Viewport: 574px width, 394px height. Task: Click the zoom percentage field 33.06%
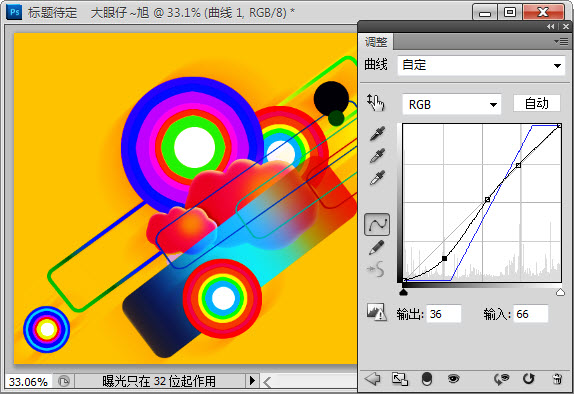pyautogui.click(x=28, y=382)
